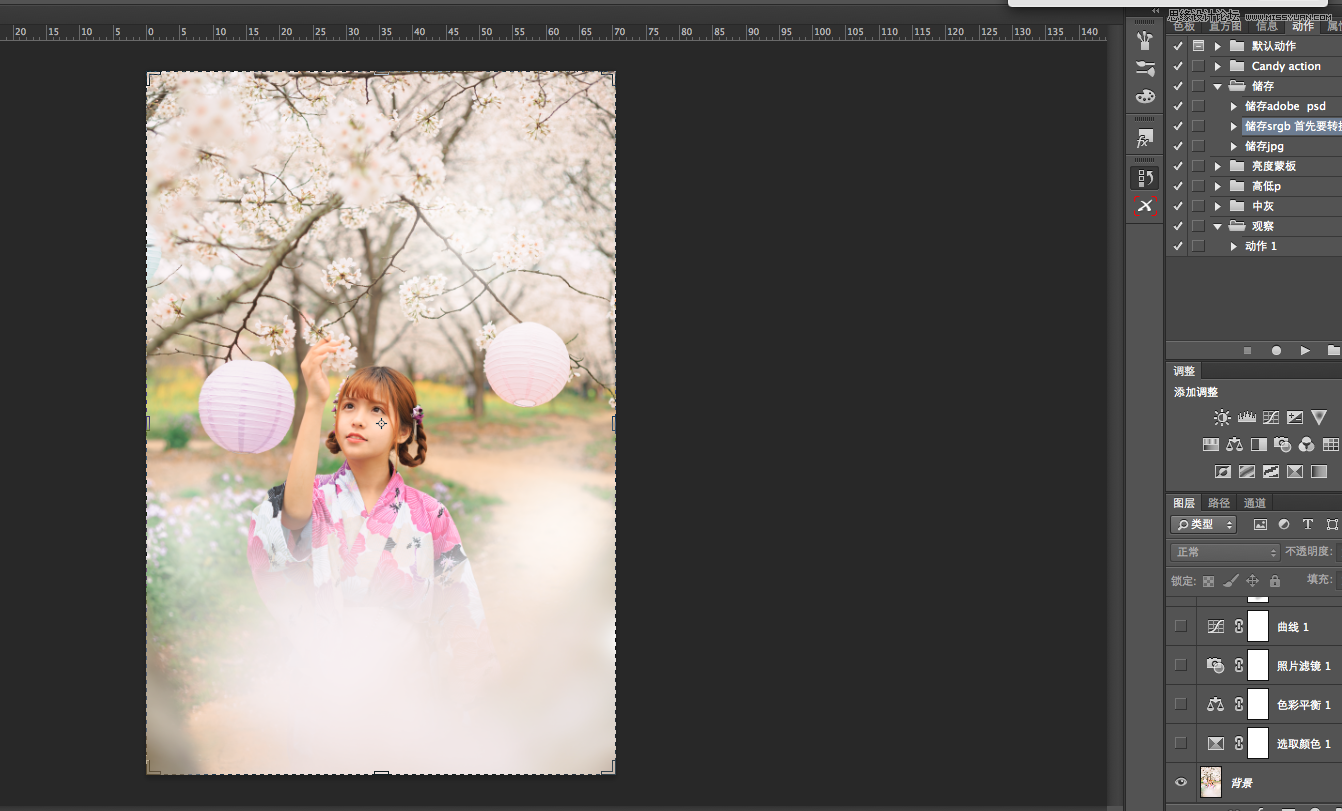Image resolution: width=1342 pixels, height=811 pixels.
Task: Filter layers by text type icon
Action: coord(1307,525)
